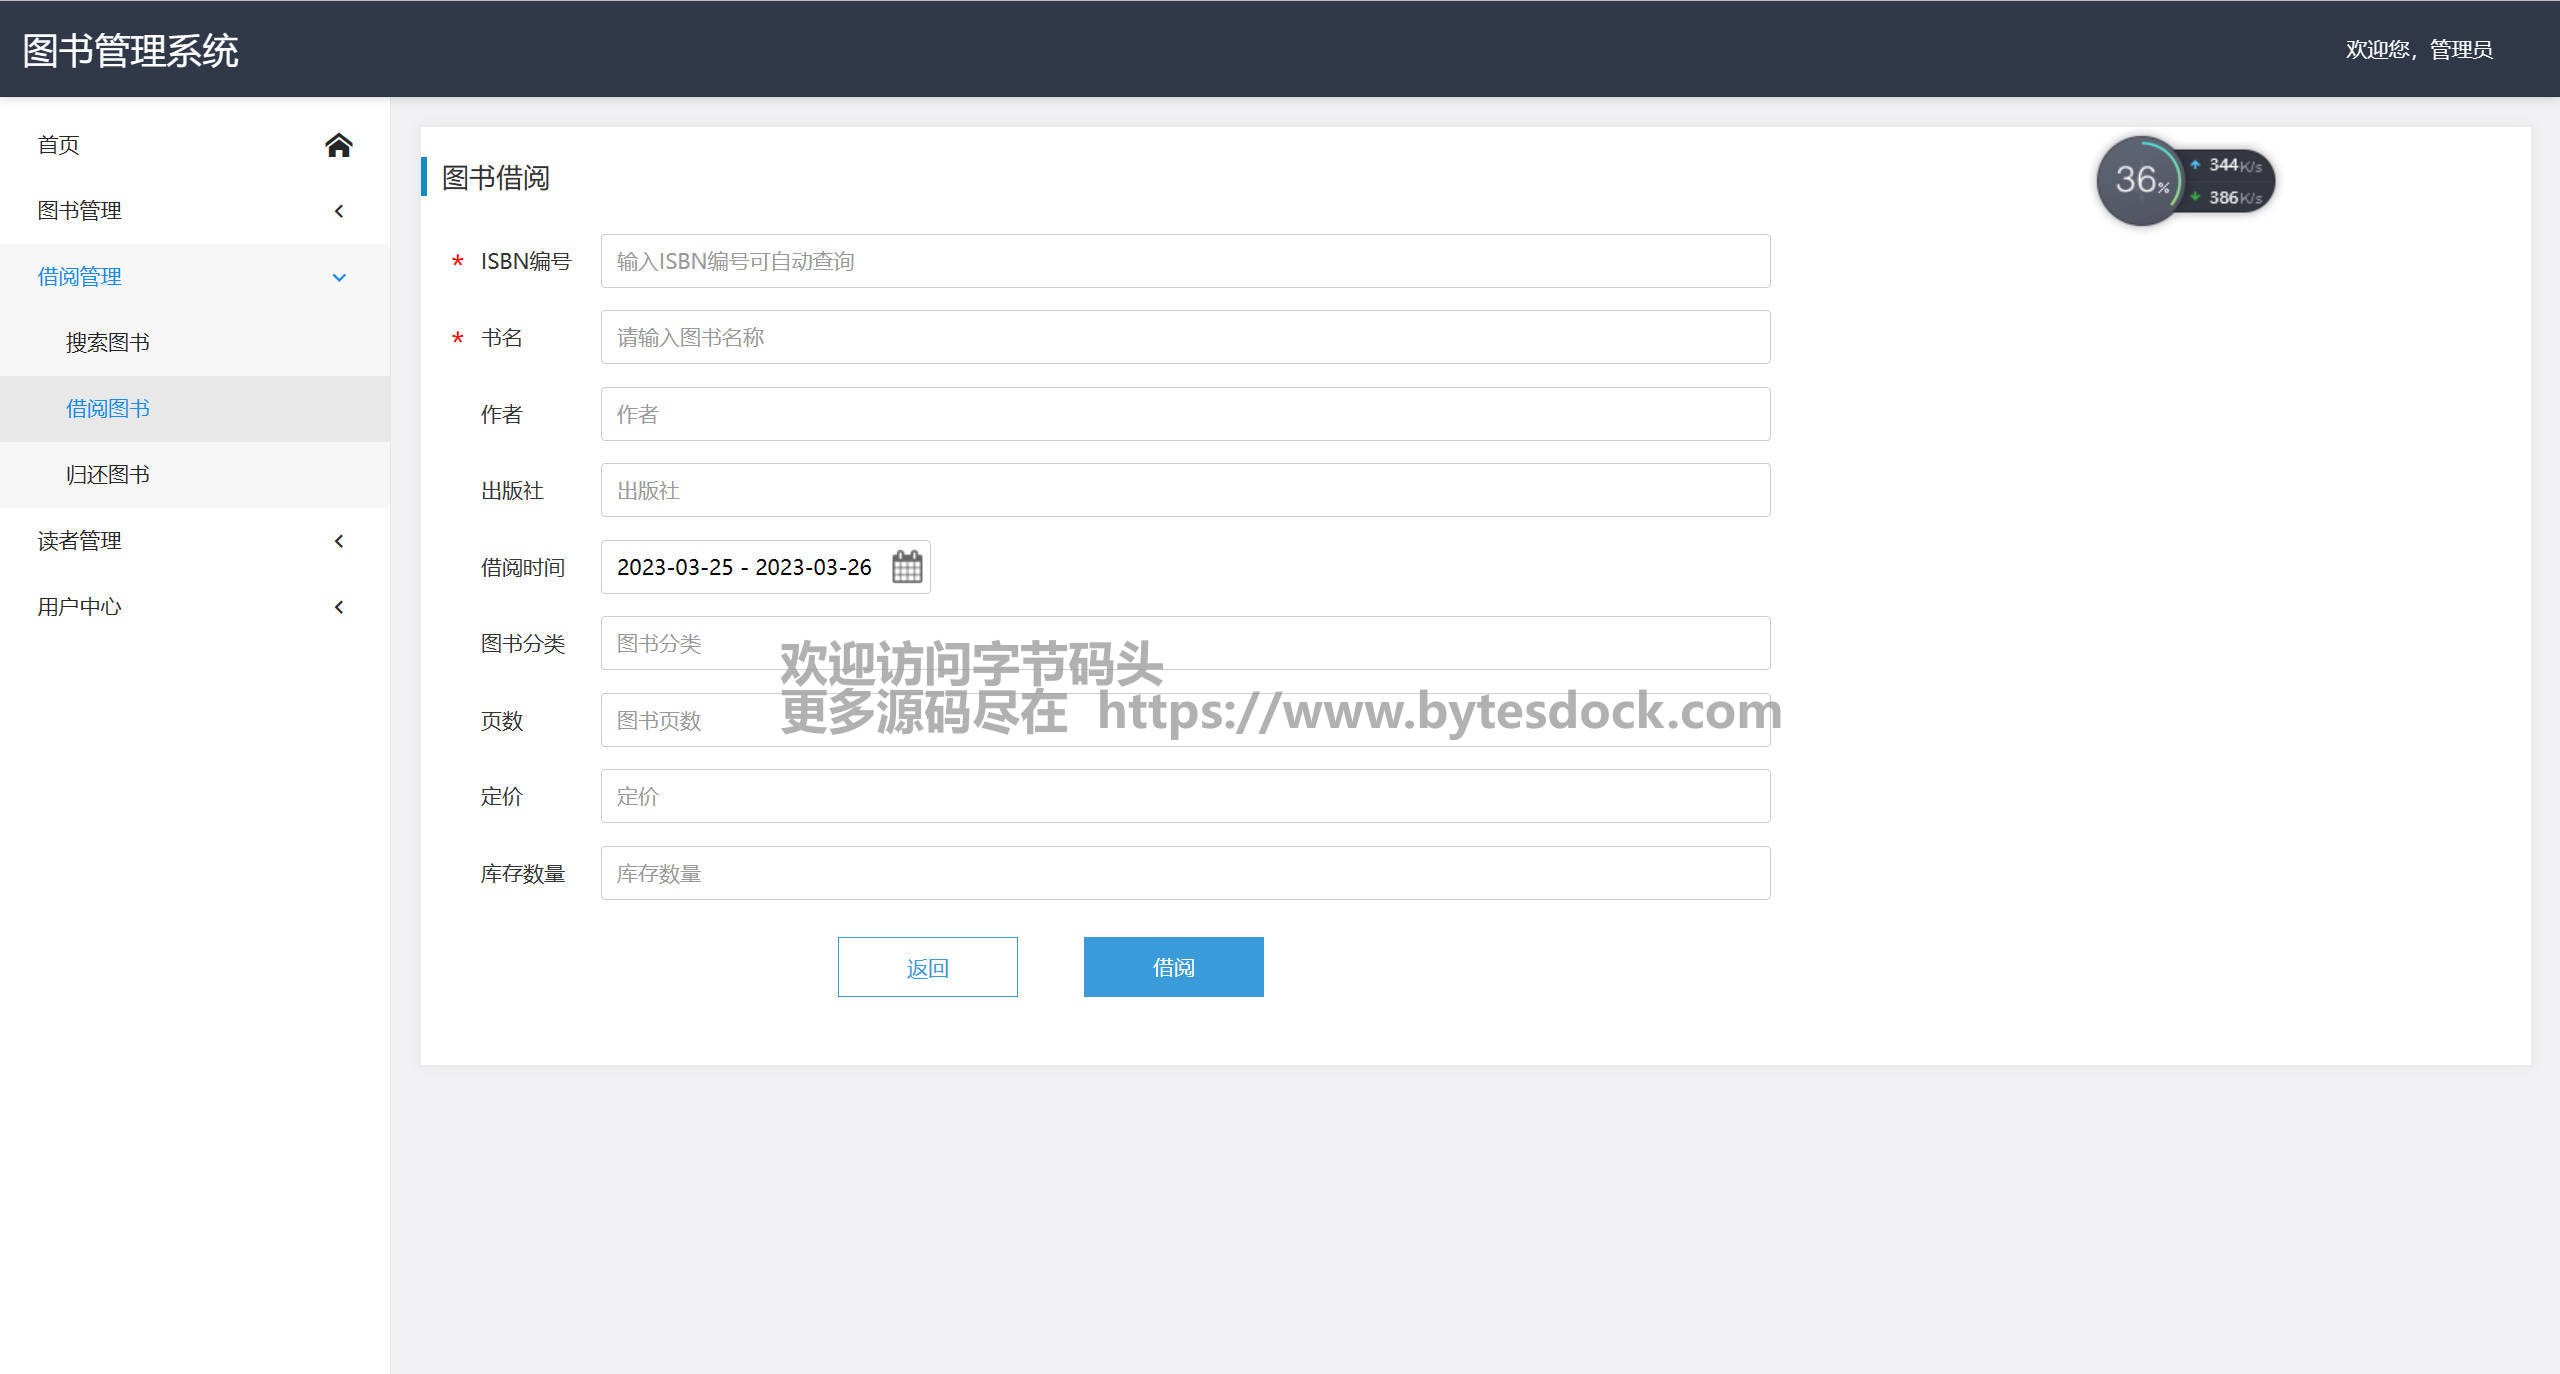Click the 借阅时间 date range field

(x=744, y=567)
